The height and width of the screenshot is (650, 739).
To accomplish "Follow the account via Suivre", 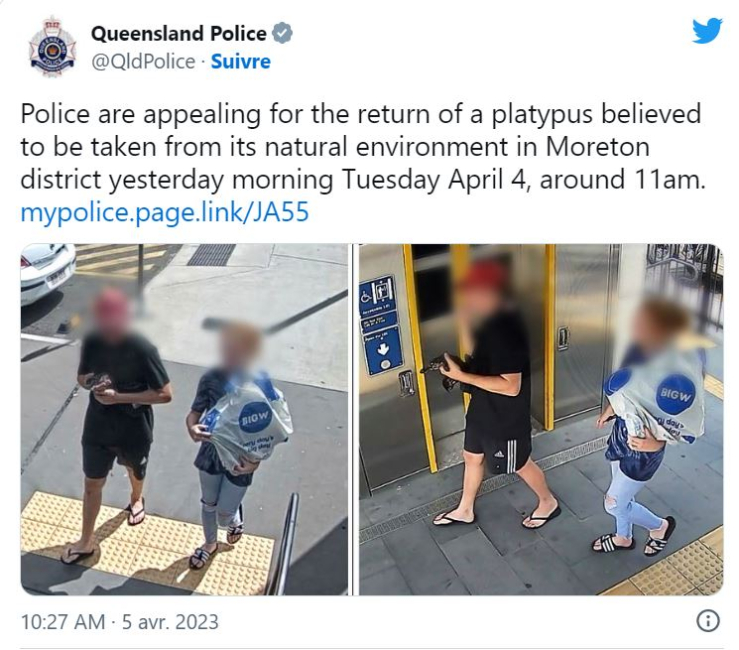I will 241,62.
